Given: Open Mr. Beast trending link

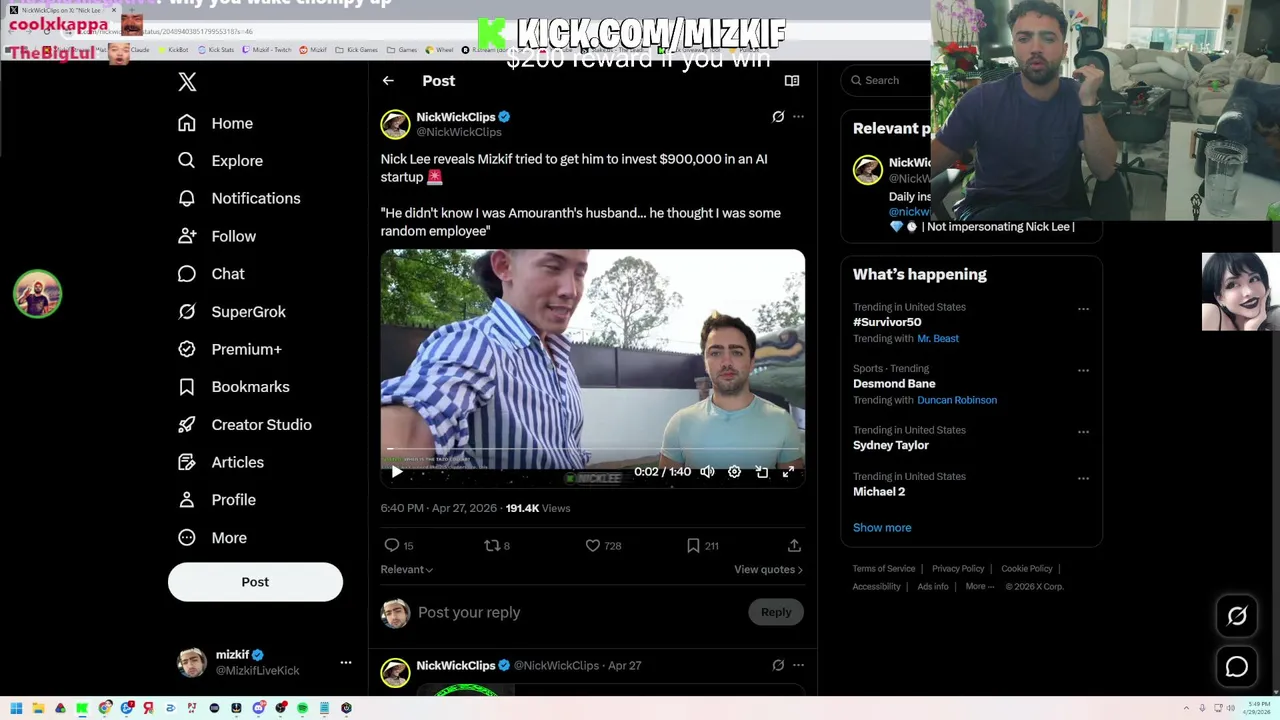Looking at the screenshot, I should tap(938, 339).
